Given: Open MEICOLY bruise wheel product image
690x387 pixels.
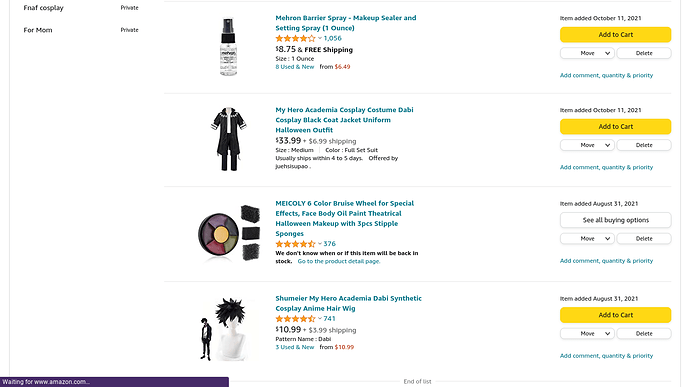Looking at the screenshot, I should [x=229, y=232].
